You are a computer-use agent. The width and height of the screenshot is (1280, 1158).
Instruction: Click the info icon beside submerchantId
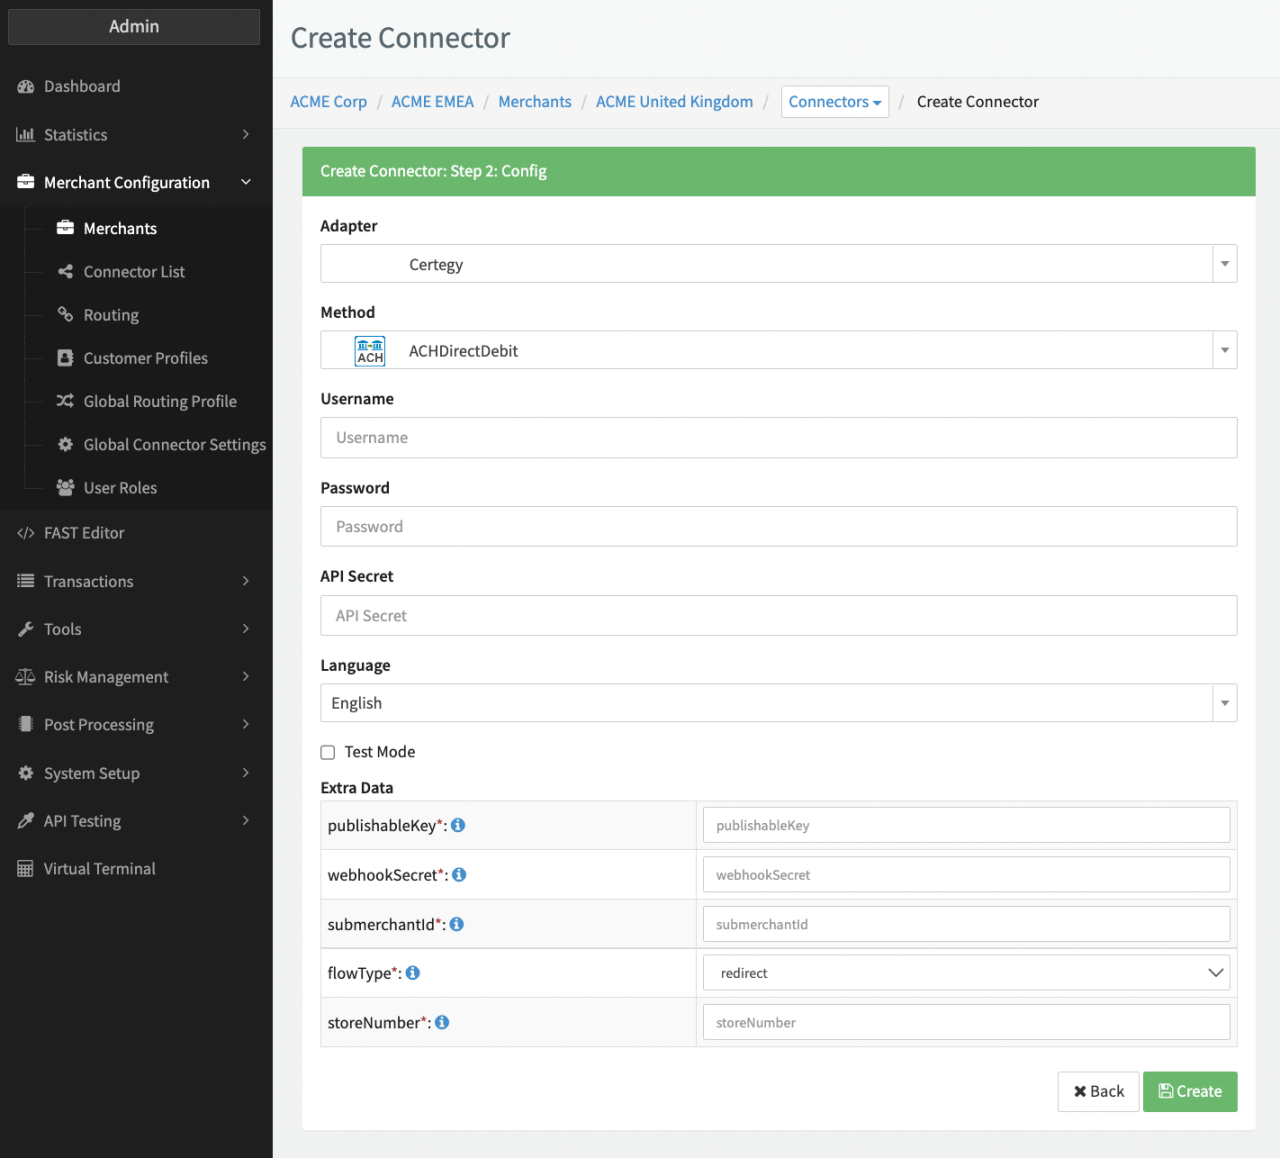click(457, 924)
